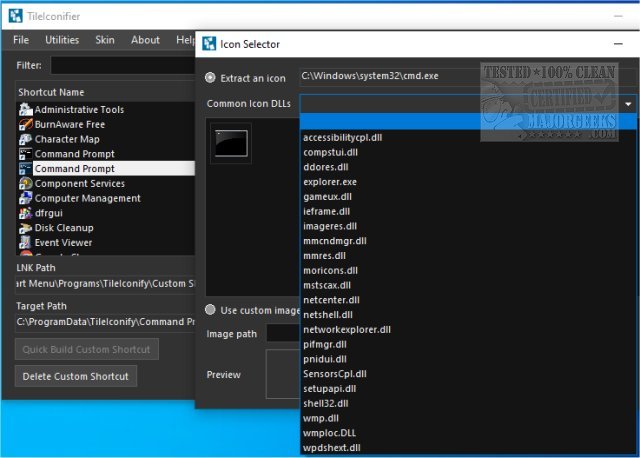Open the About menu
This screenshot has height=458, width=640.
(x=145, y=40)
